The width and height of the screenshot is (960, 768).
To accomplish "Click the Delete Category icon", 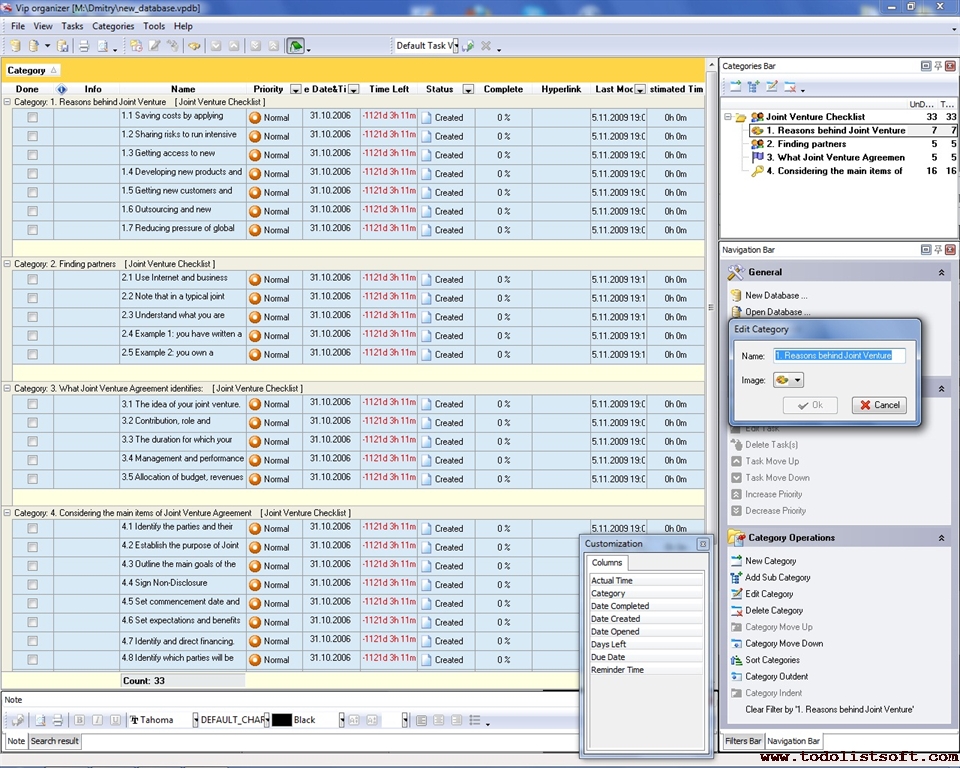I will [x=736, y=611].
